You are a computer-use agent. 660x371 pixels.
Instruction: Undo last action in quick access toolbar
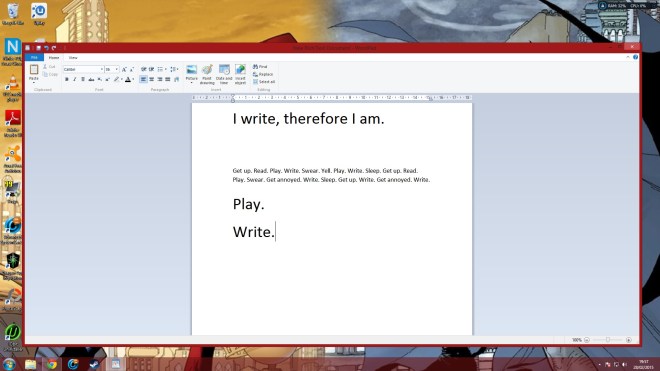(x=46, y=48)
